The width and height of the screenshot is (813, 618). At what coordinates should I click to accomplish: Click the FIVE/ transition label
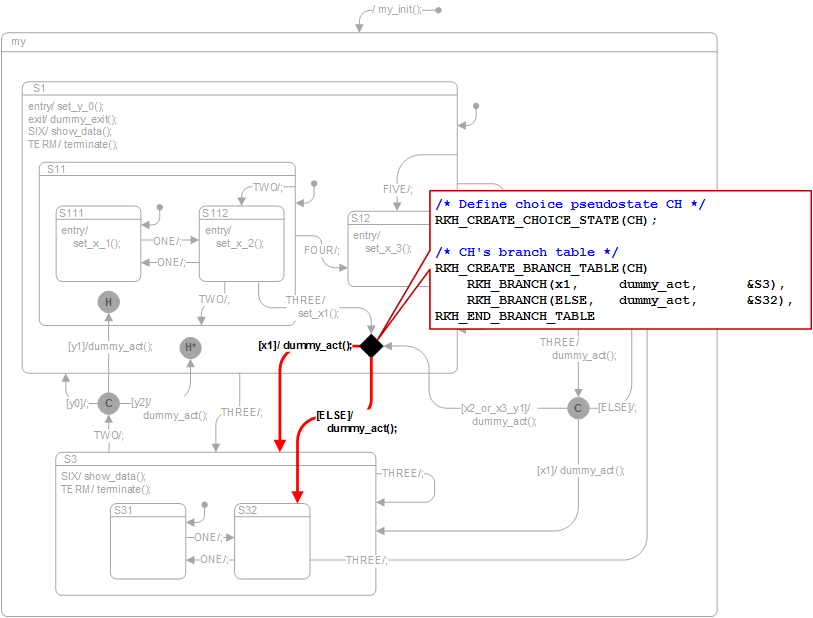pyautogui.click(x=396, y=189)
